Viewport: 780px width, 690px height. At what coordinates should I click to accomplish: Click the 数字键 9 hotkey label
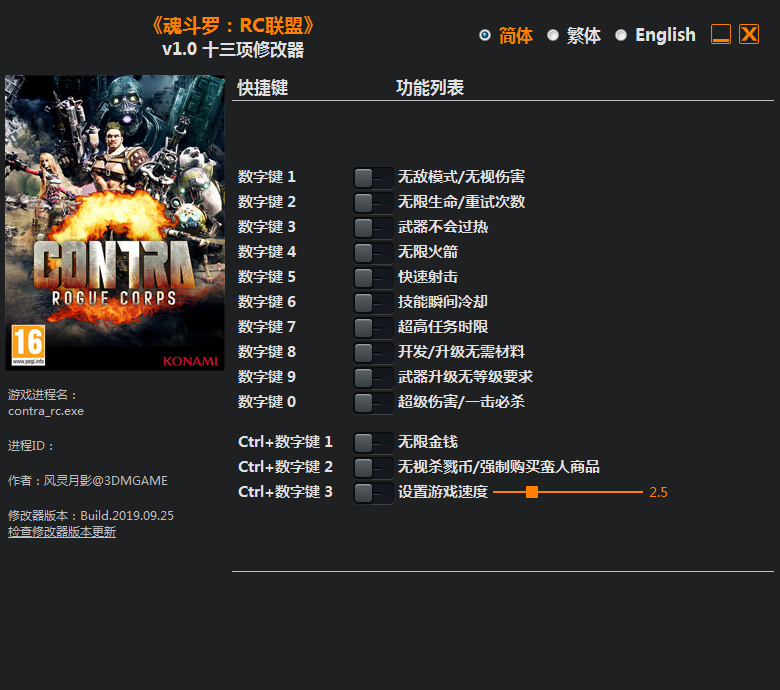[x=267, y=377]
